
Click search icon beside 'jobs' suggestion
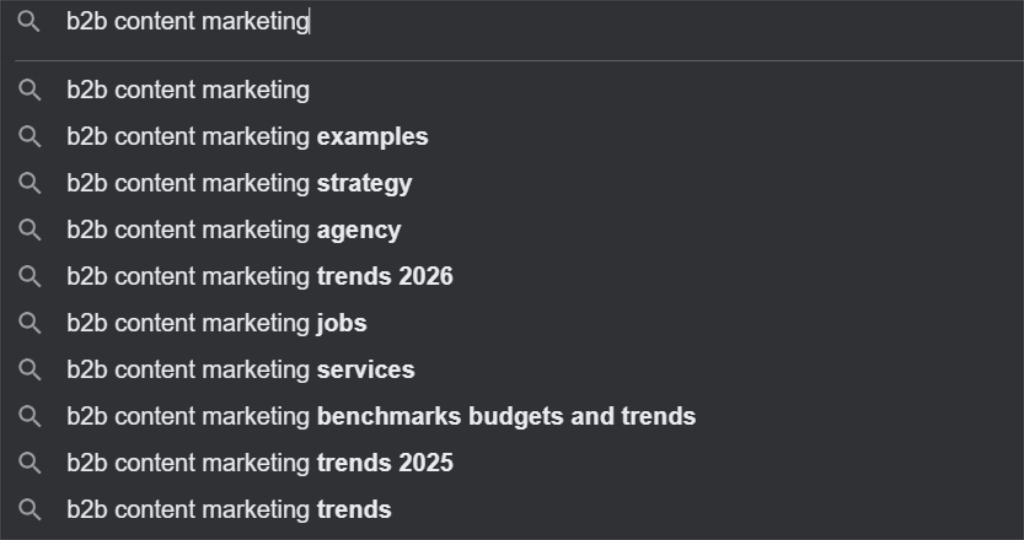click(30, 323)
